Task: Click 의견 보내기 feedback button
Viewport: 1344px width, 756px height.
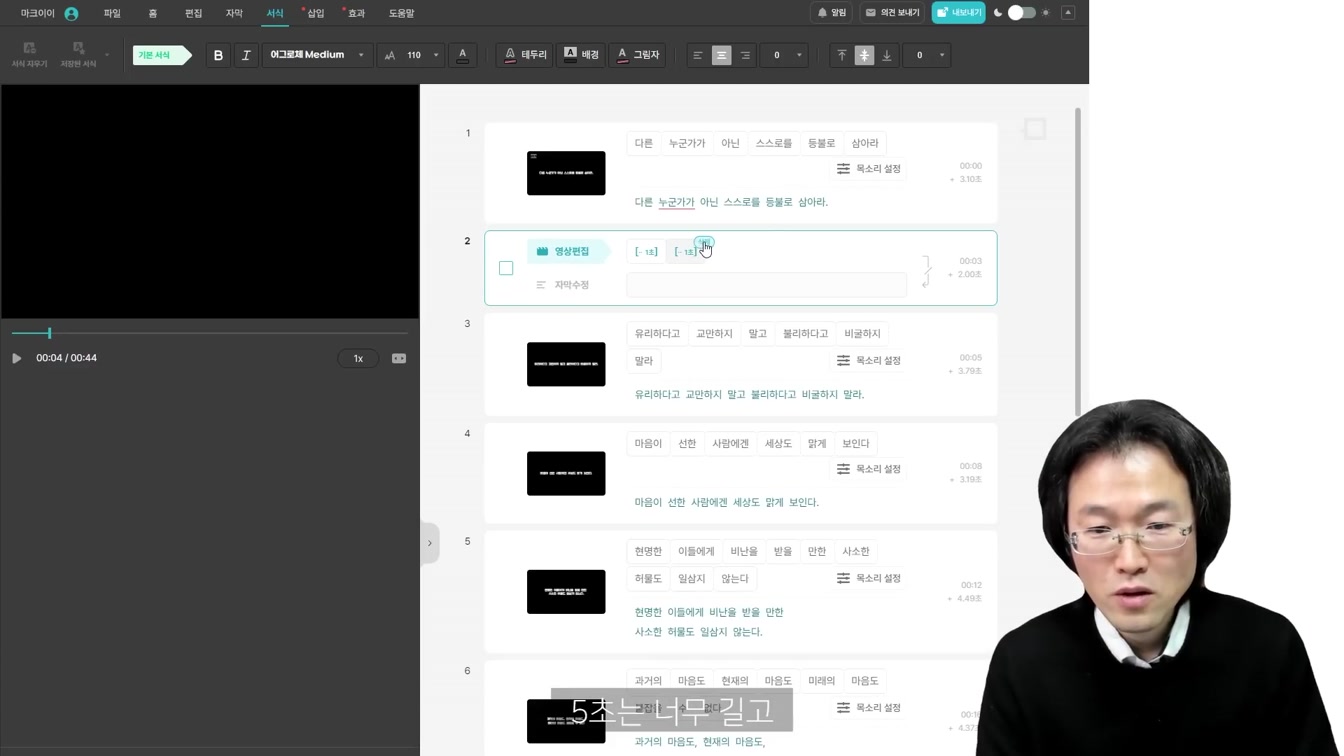Action: tap(892, 13)
